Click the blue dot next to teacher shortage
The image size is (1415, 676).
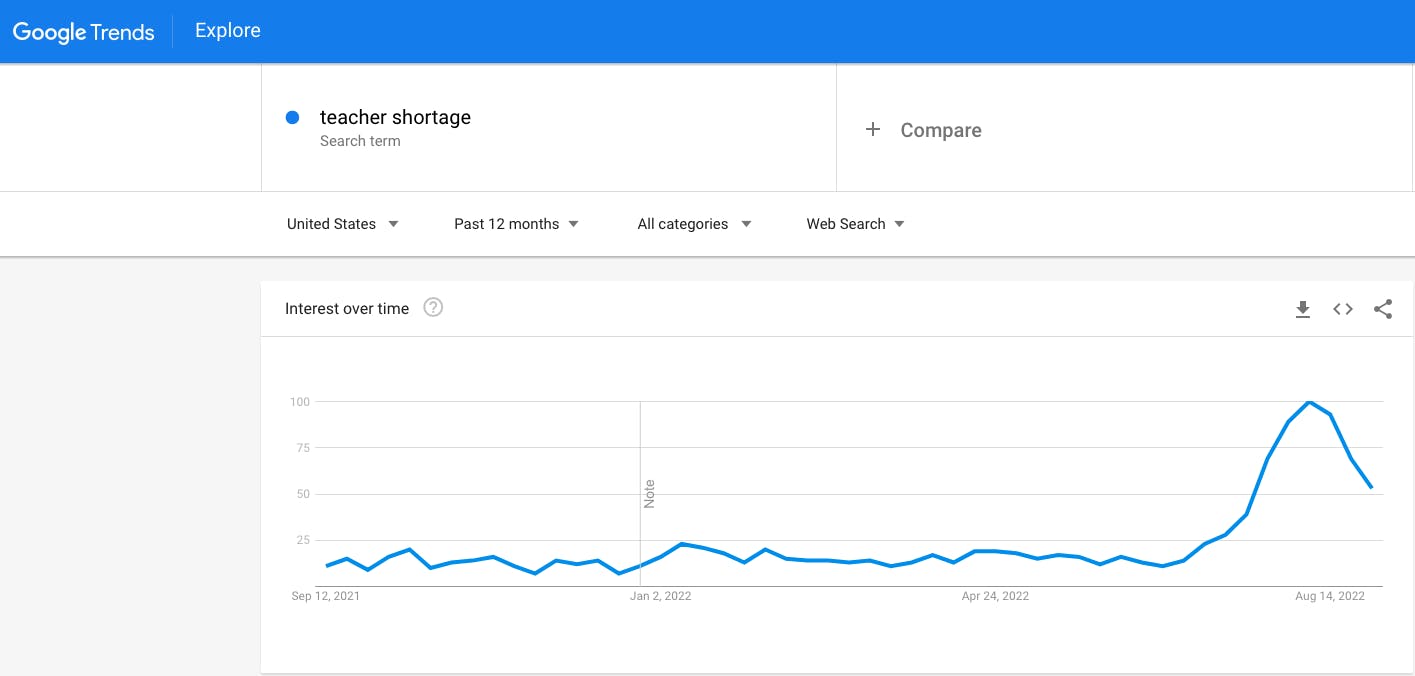[x=293, y=118]
